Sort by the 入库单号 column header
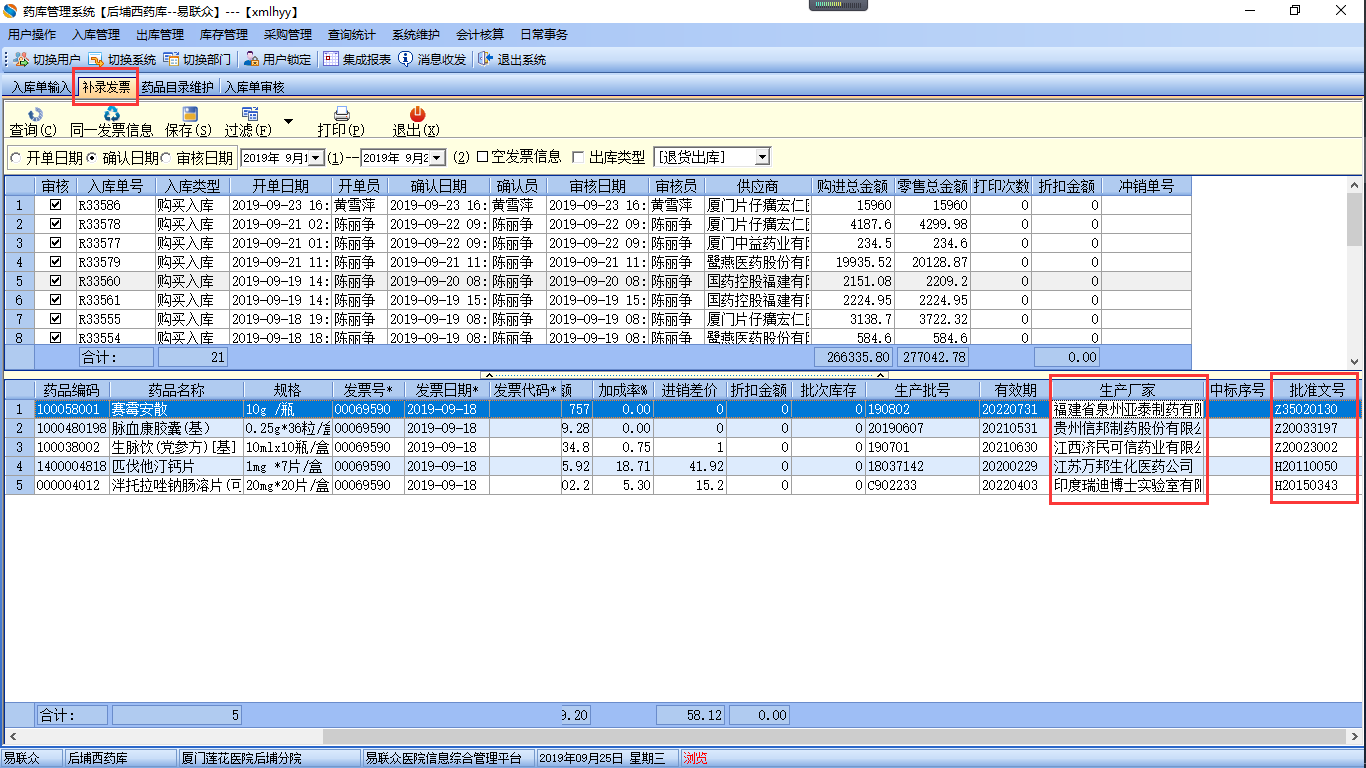1366x768 pixels. [115, 186]
